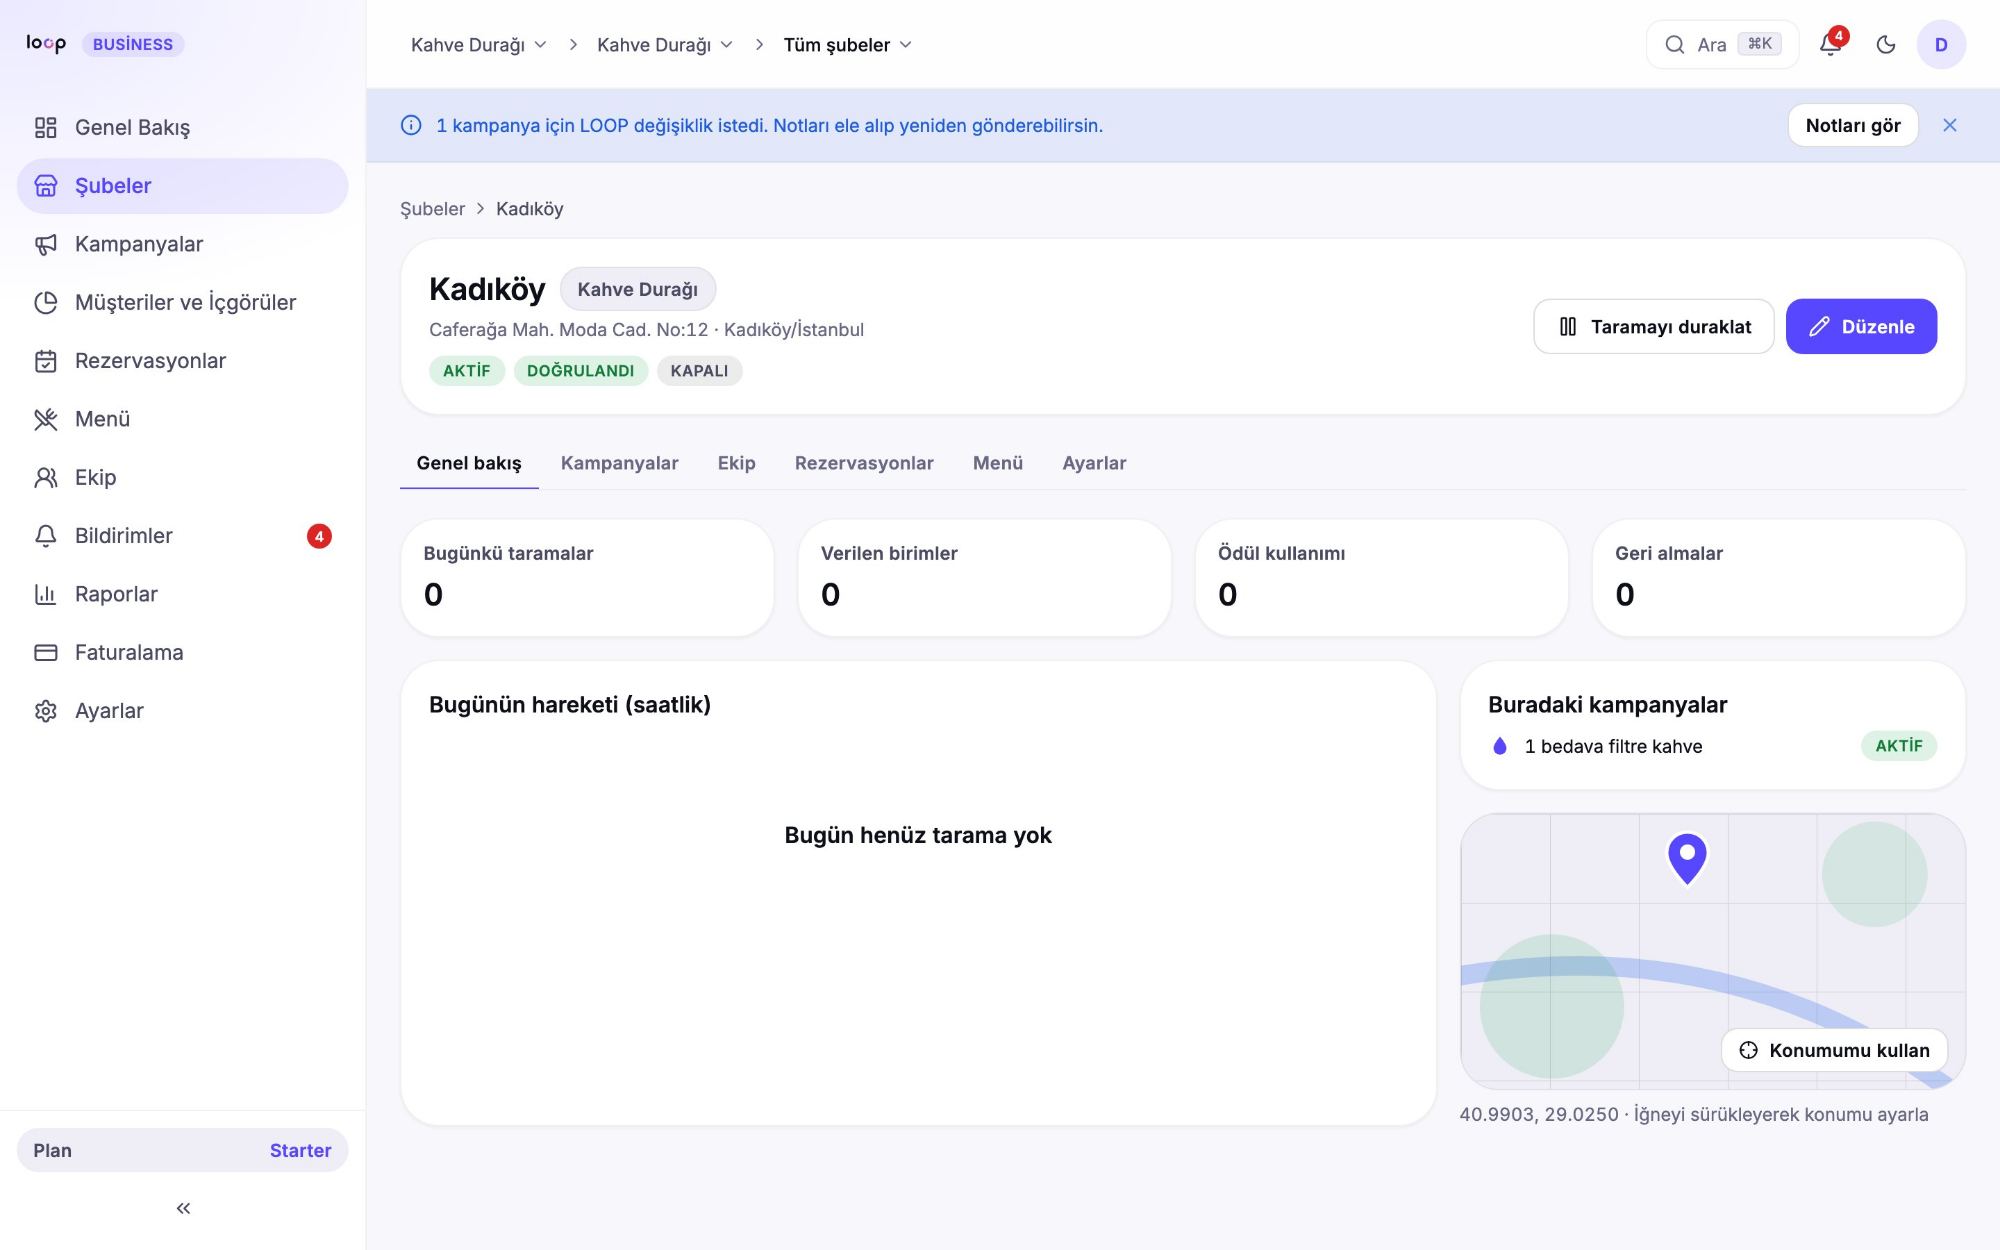Click the AKTİF badge of the campaign

1899,746
